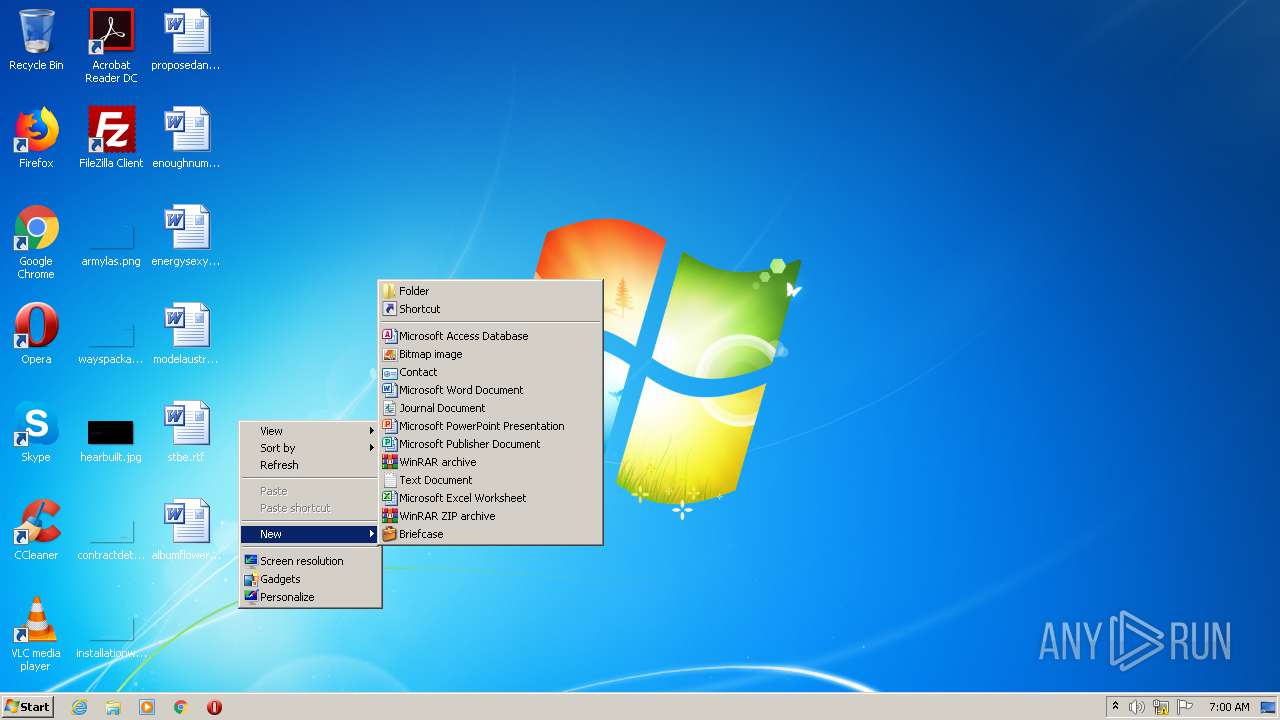Viewport: 1280px width, 720px height.
Task: Select the contractdet... file icon
Action: click(111, 536)
